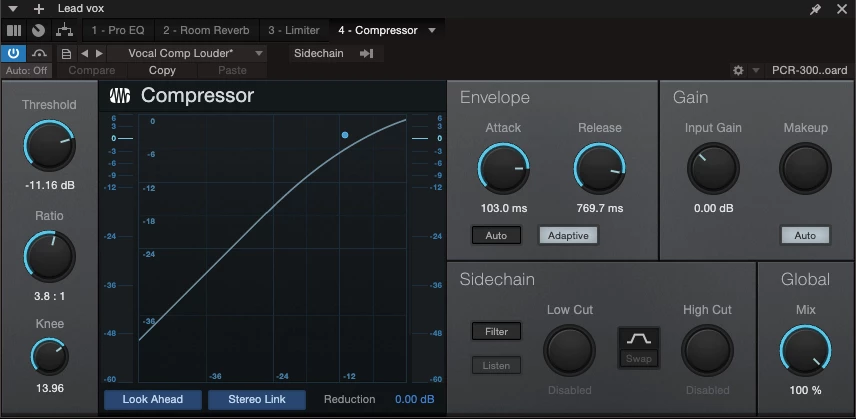Toggle the plug-in power bypass button
Image resolution: width=856 pixels, height=419 pixels.
pos(14,53)
